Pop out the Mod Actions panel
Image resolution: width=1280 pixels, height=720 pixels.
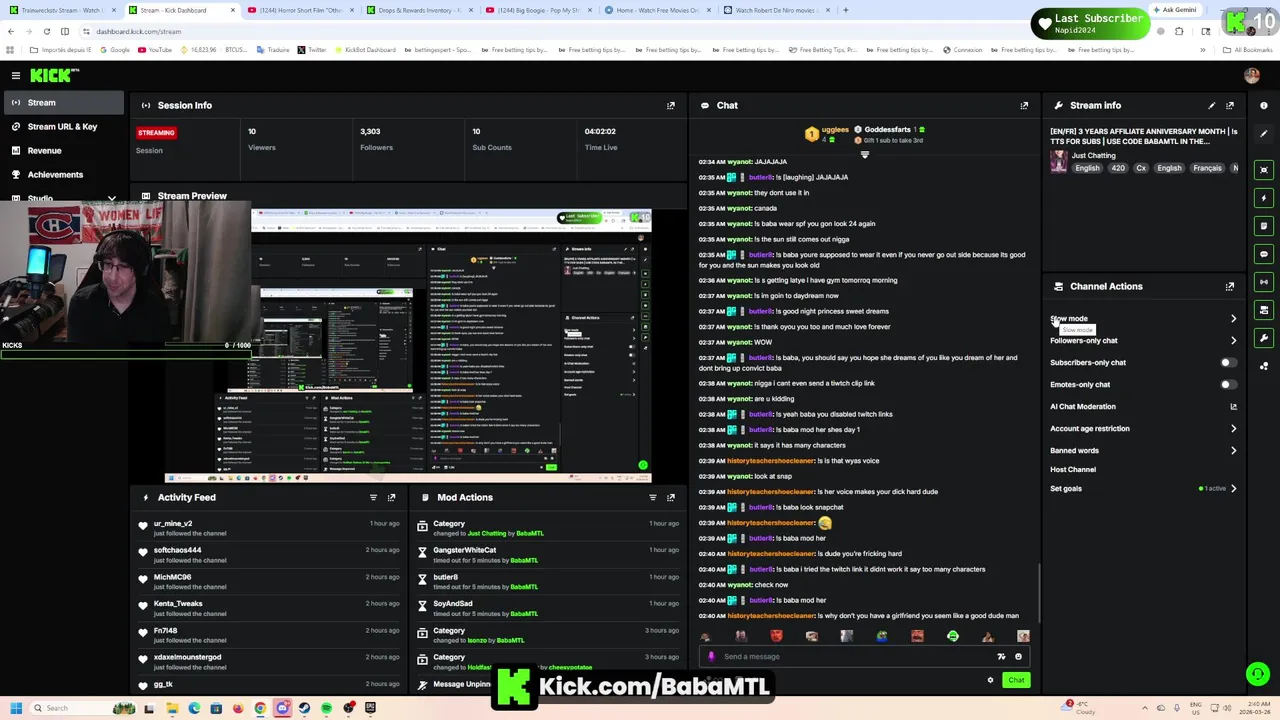[671, 497]
